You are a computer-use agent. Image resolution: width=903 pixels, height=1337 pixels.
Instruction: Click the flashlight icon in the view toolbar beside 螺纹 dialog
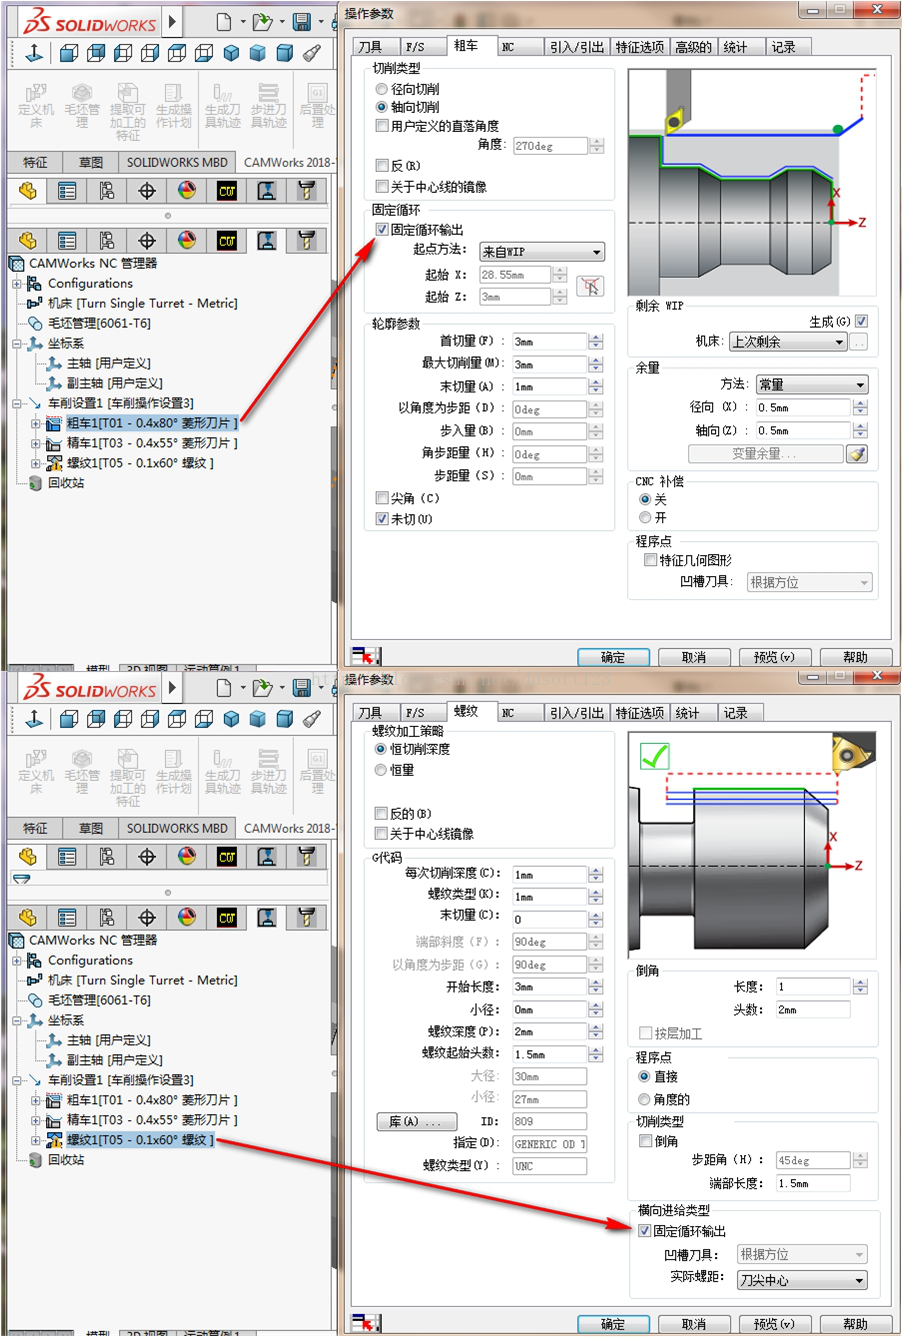coord(312,719)
